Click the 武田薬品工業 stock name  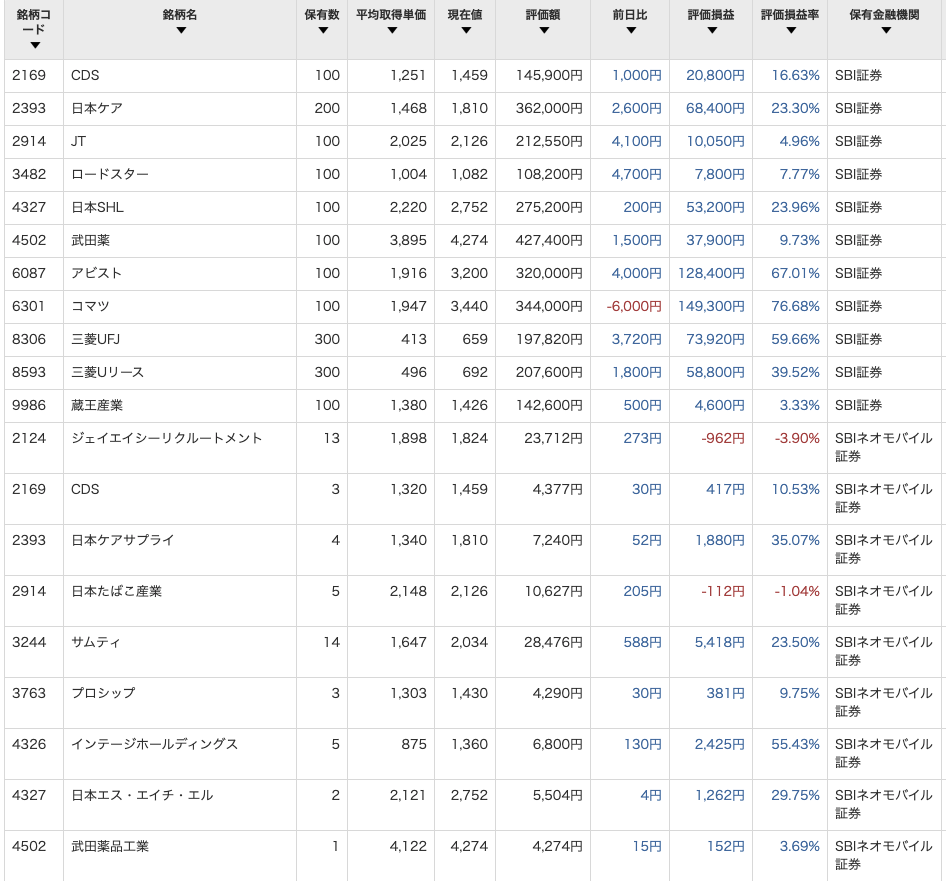110,847
